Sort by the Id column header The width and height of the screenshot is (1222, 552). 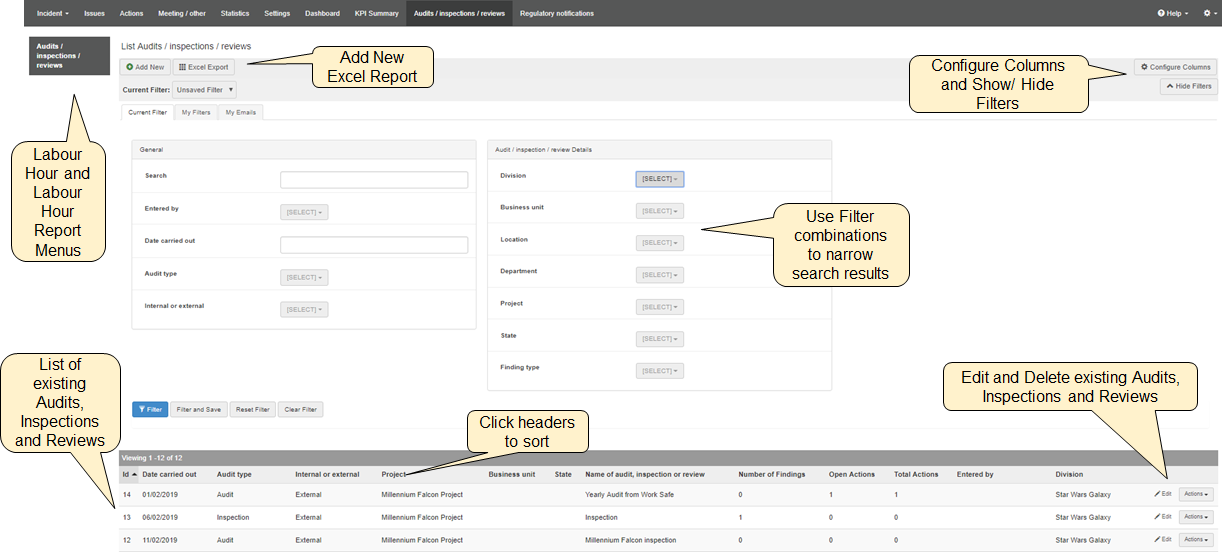tap(128, 474)
